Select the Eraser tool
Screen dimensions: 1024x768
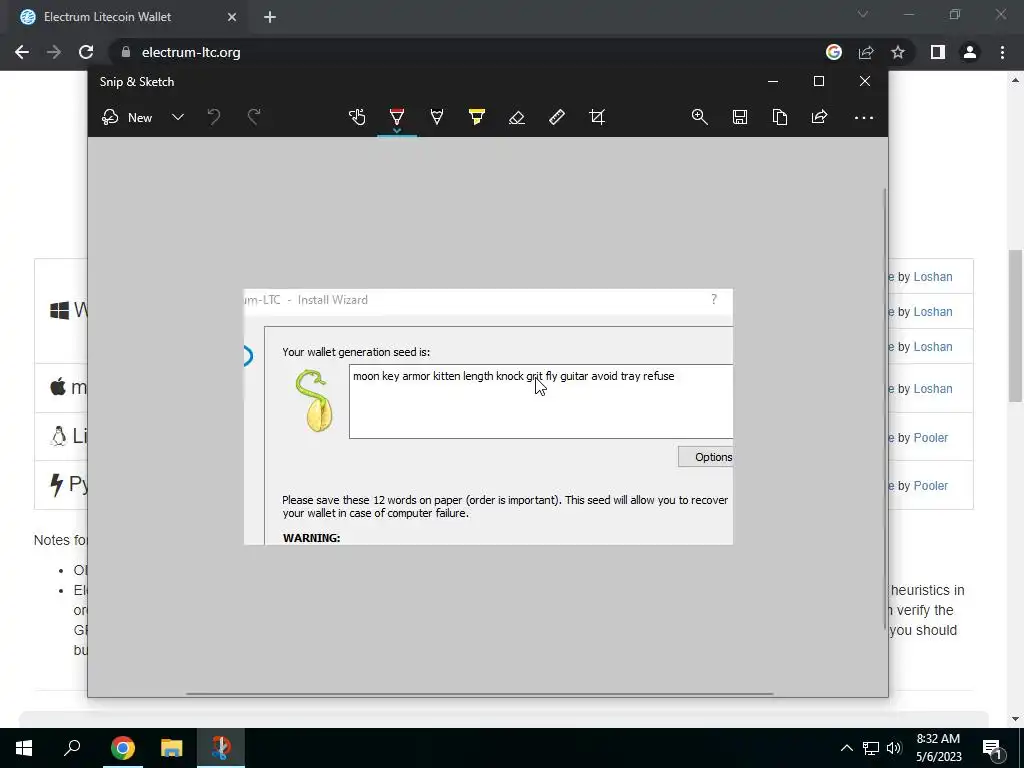(x=517, y=118)
